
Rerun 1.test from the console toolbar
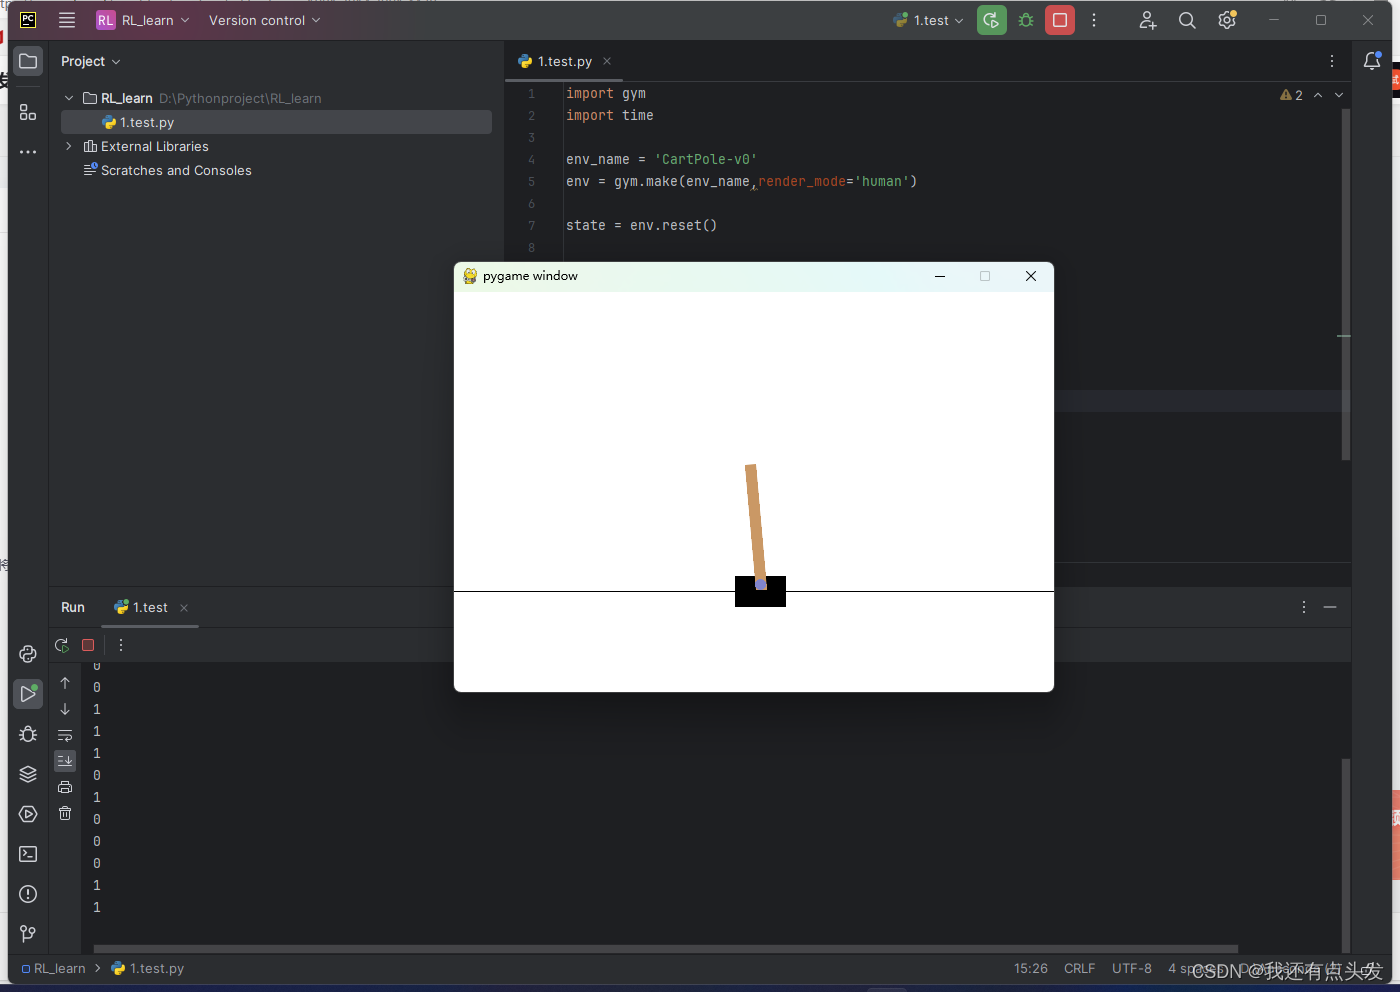(61, 645)
